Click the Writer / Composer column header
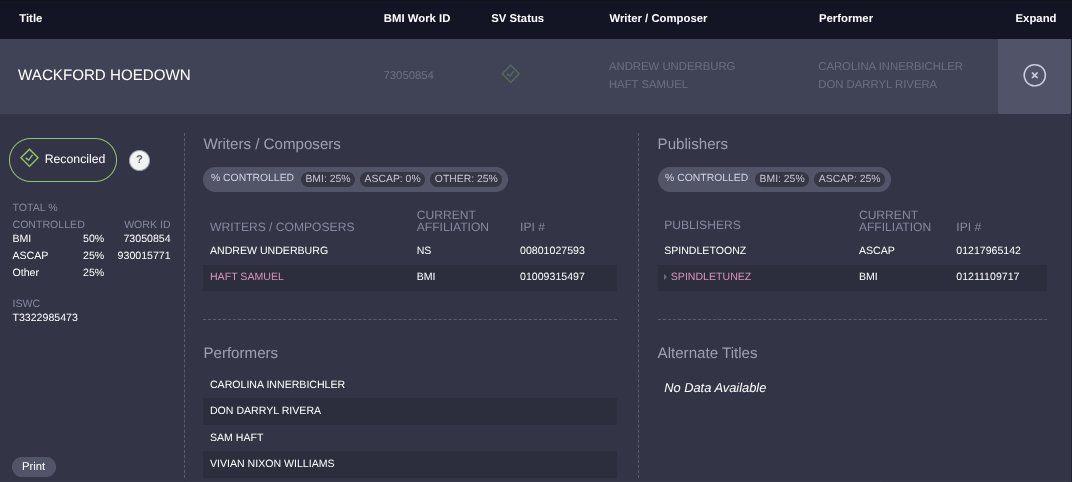 click(x=658, y=18)
